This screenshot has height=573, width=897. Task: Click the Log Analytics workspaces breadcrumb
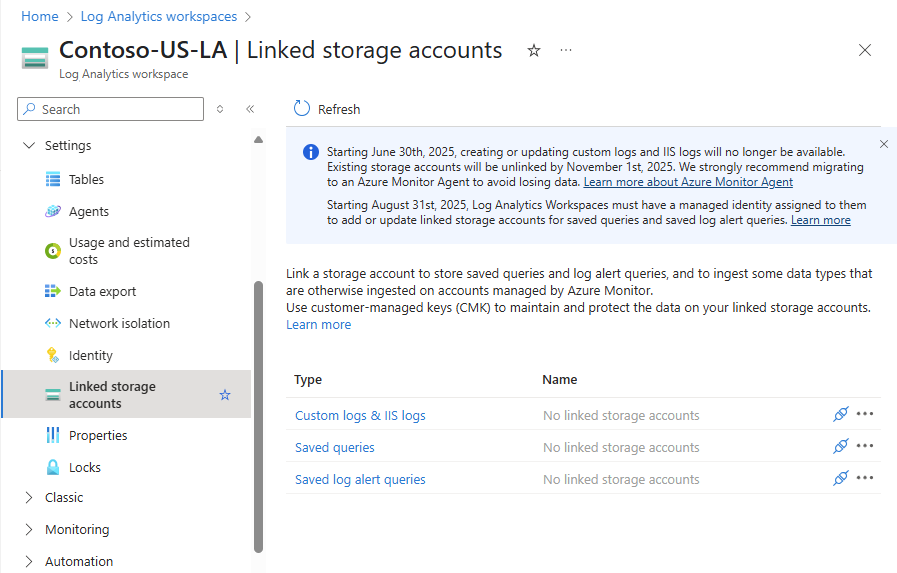tap(159, 16)
